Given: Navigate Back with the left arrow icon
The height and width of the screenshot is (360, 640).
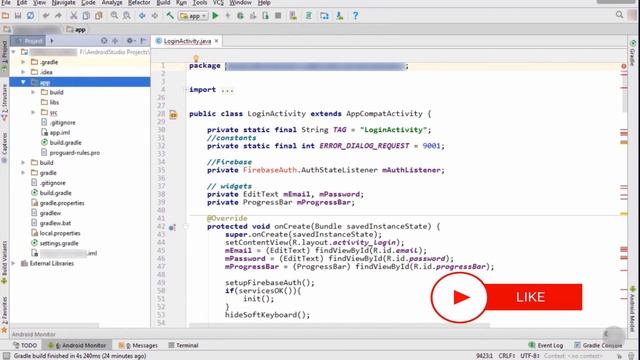Looking at the screenshot, I should (x=142, y=16).
